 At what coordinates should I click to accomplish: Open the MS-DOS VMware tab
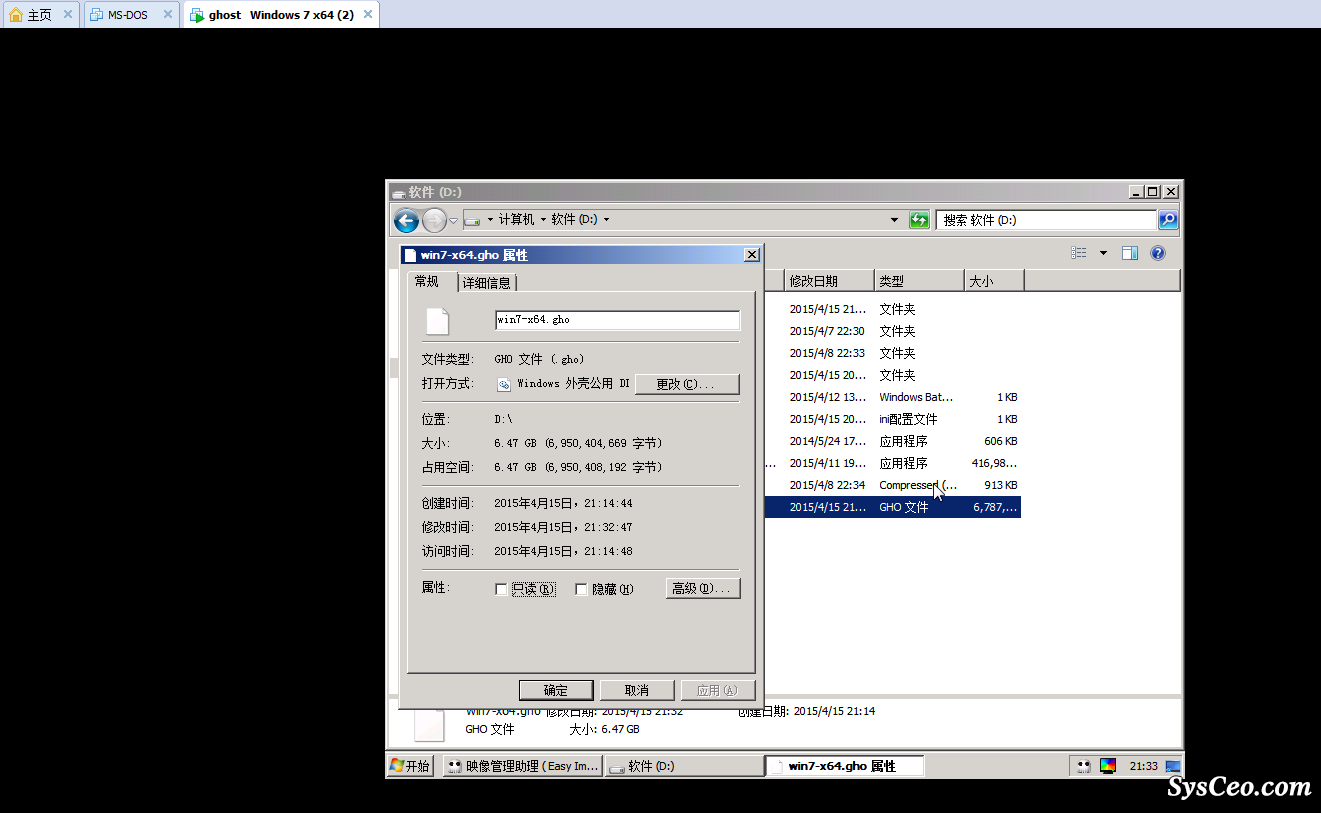coord(130,15)
